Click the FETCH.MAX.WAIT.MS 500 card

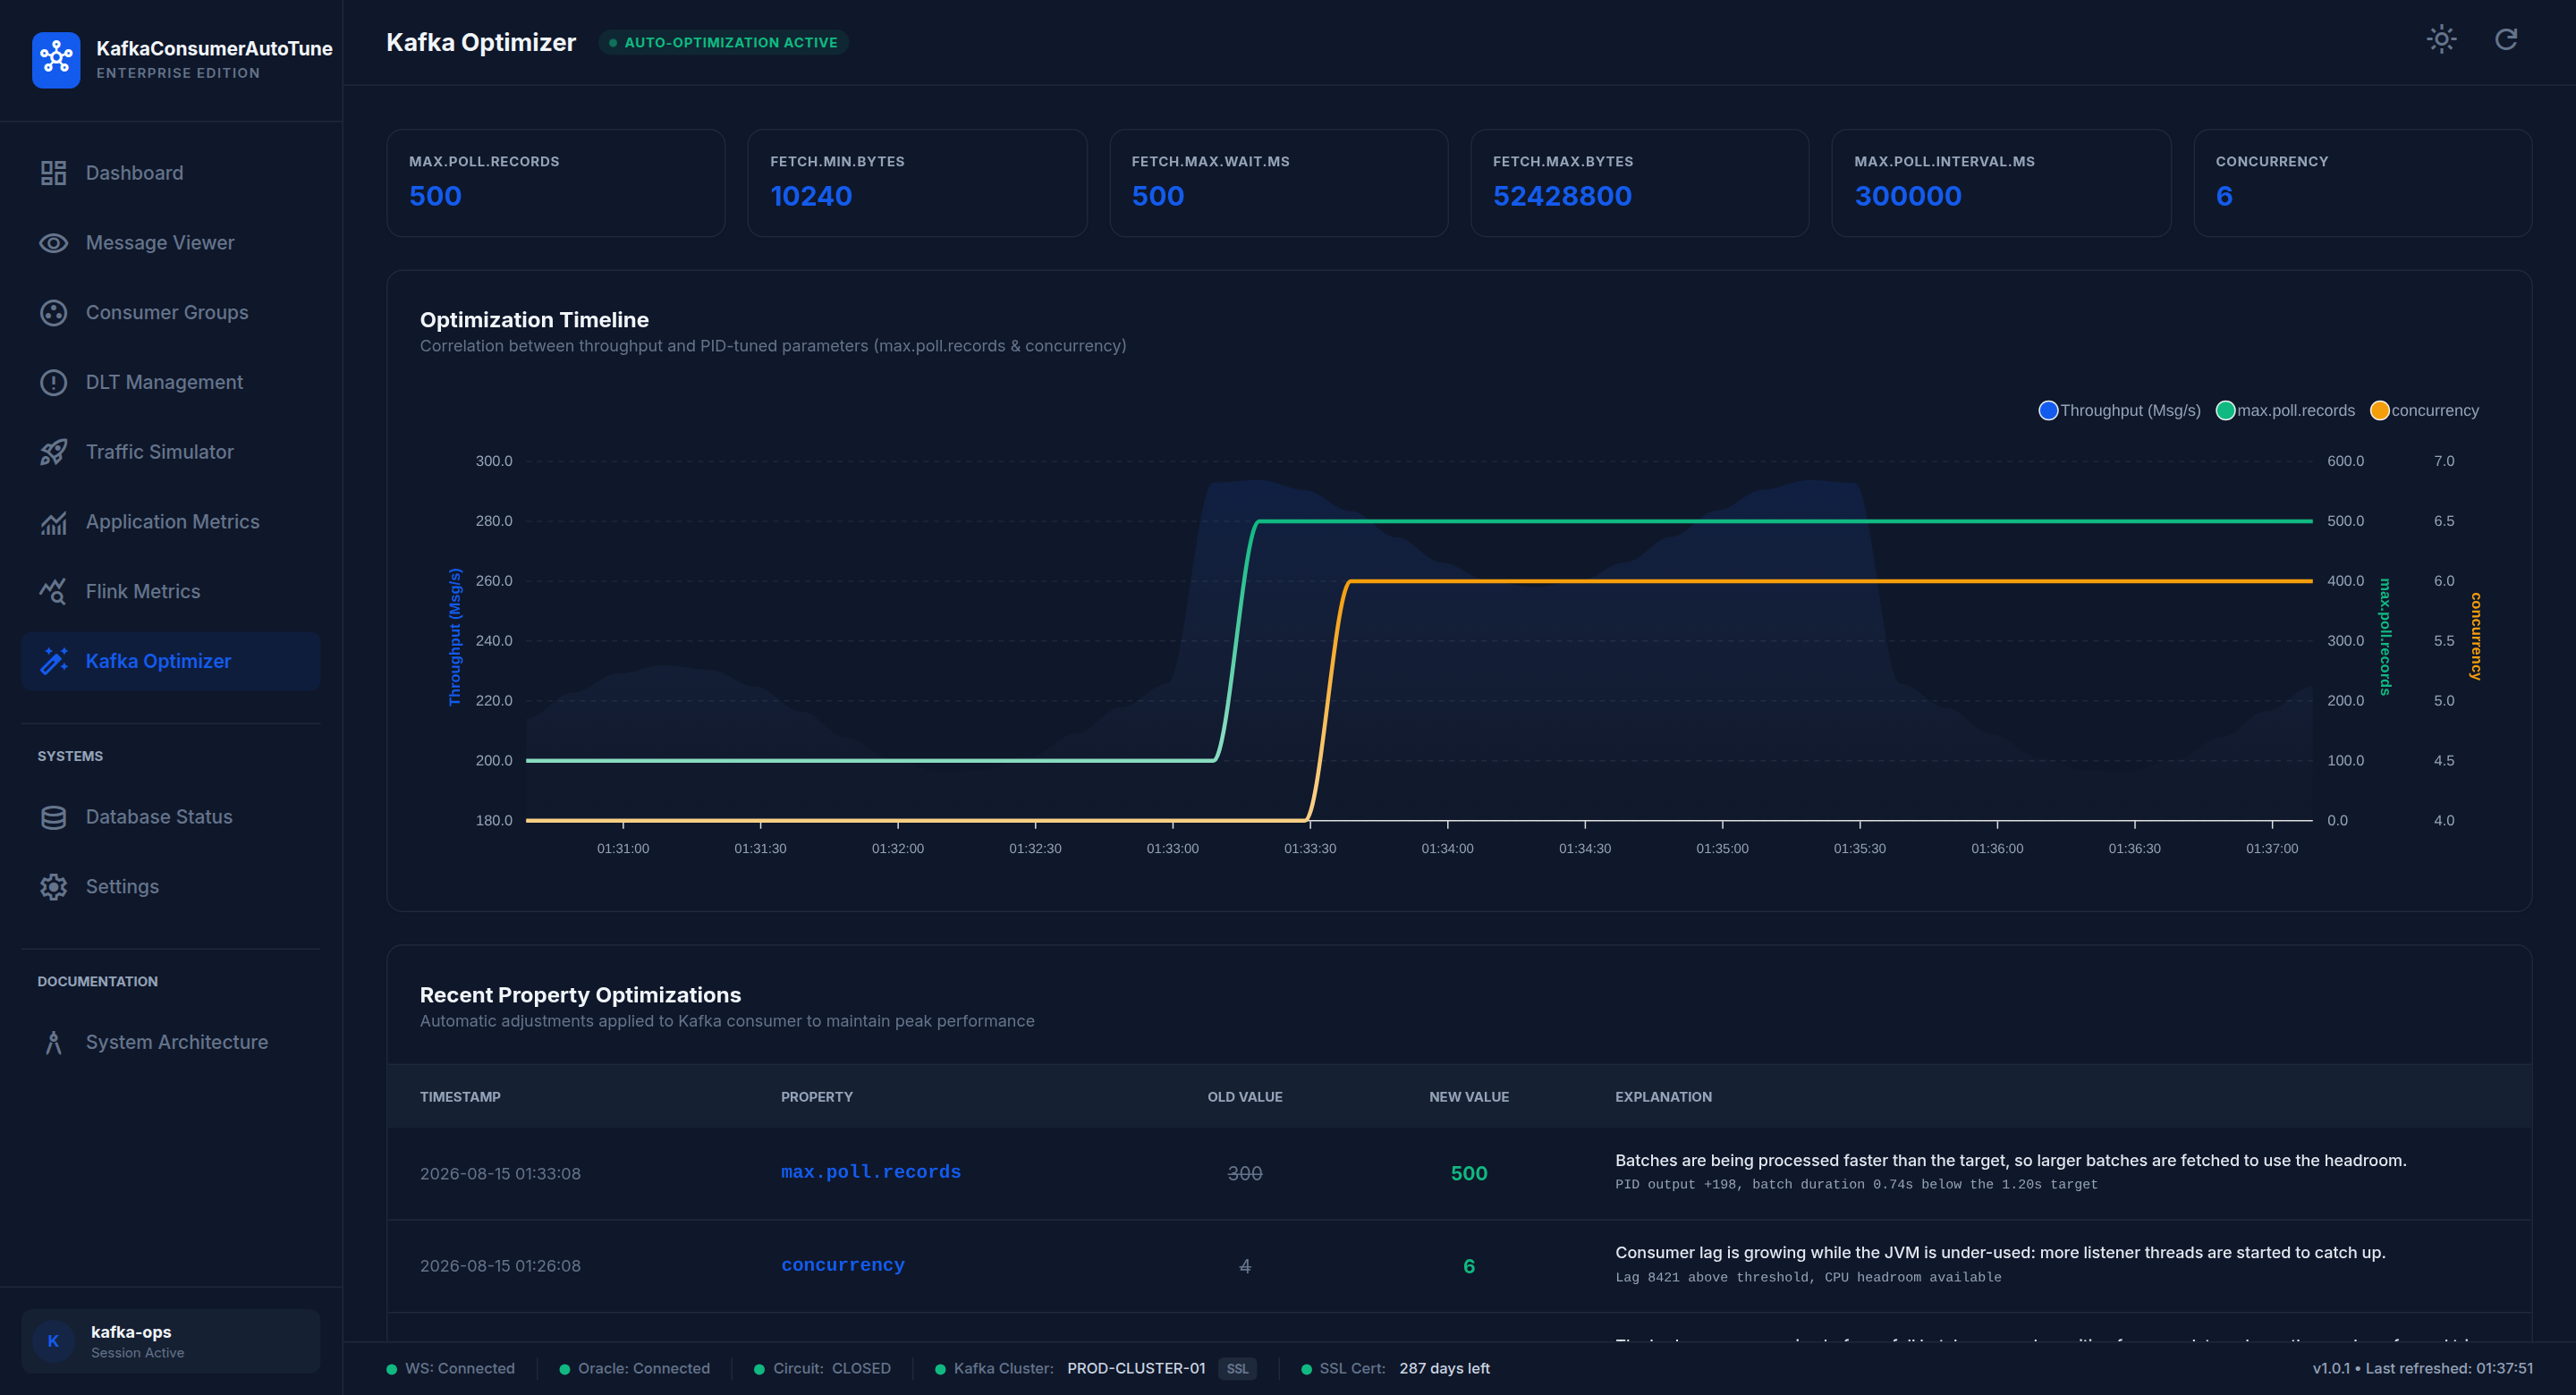1278,183
